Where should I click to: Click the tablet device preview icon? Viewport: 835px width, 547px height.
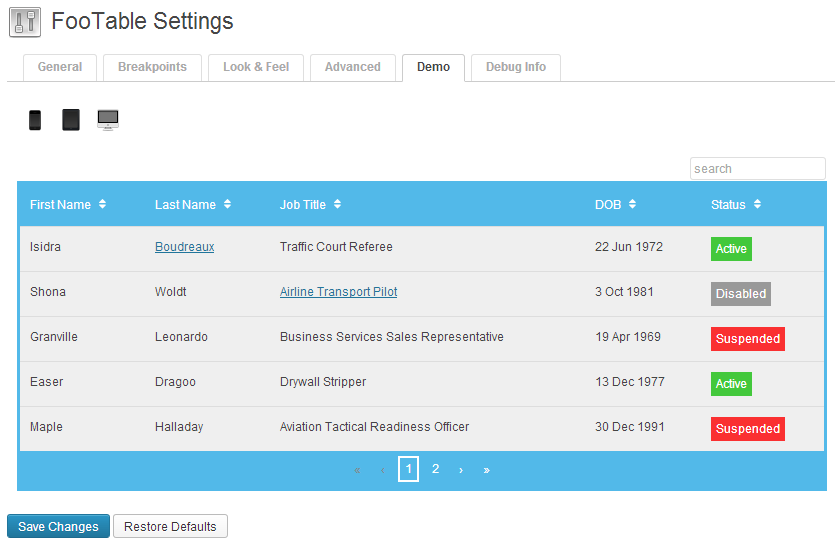[x=70, y=120]
